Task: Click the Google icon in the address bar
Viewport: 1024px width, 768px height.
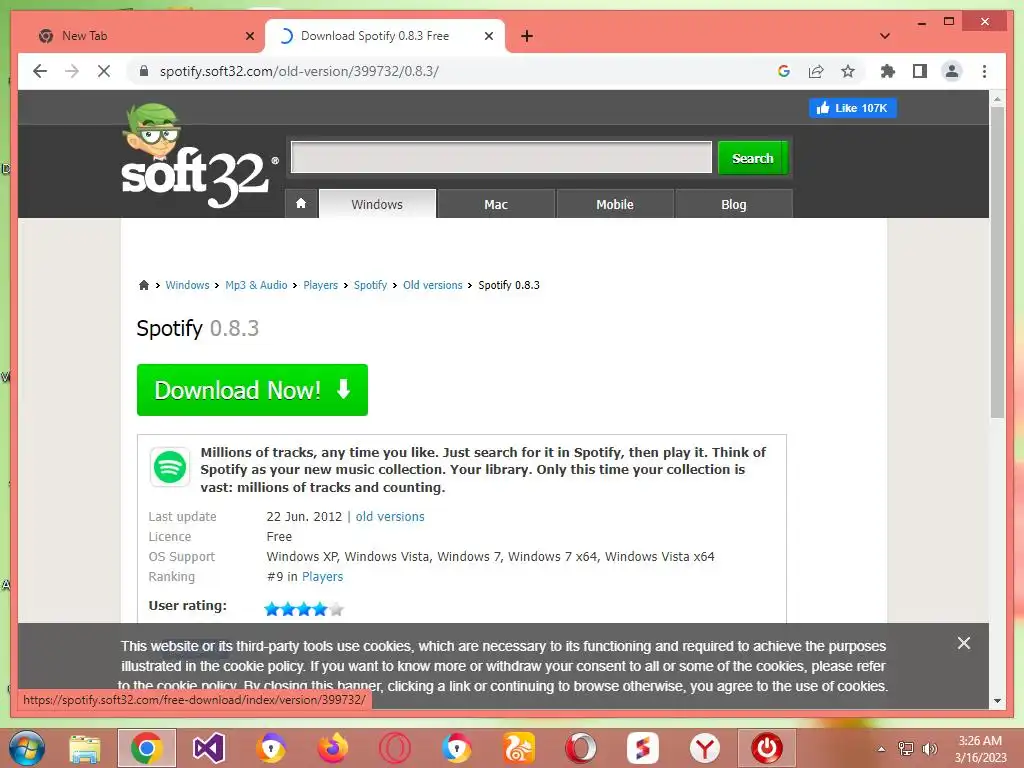Action: pyautogui.click(x=784, y=71)
